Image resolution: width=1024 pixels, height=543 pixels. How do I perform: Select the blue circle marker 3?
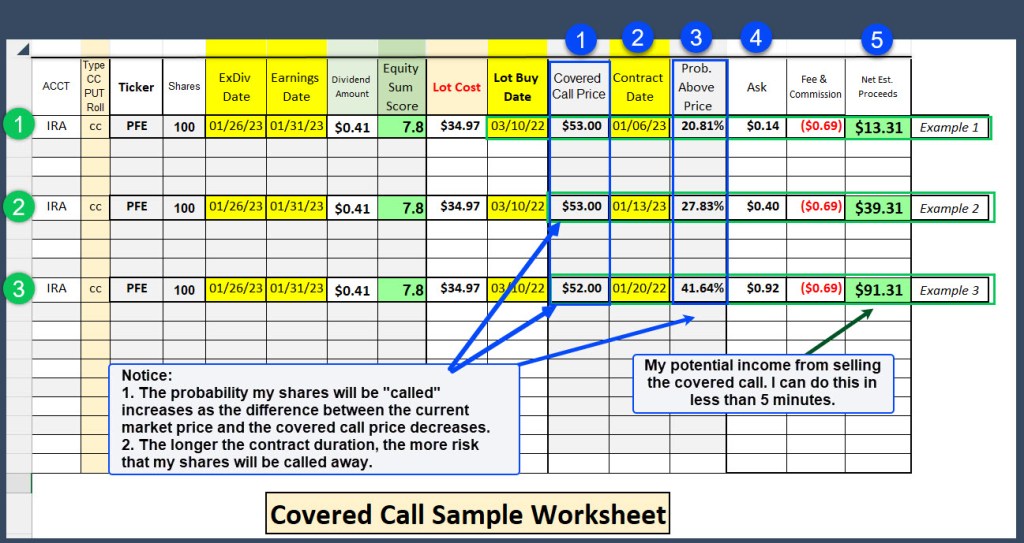[x=696, y=38]
